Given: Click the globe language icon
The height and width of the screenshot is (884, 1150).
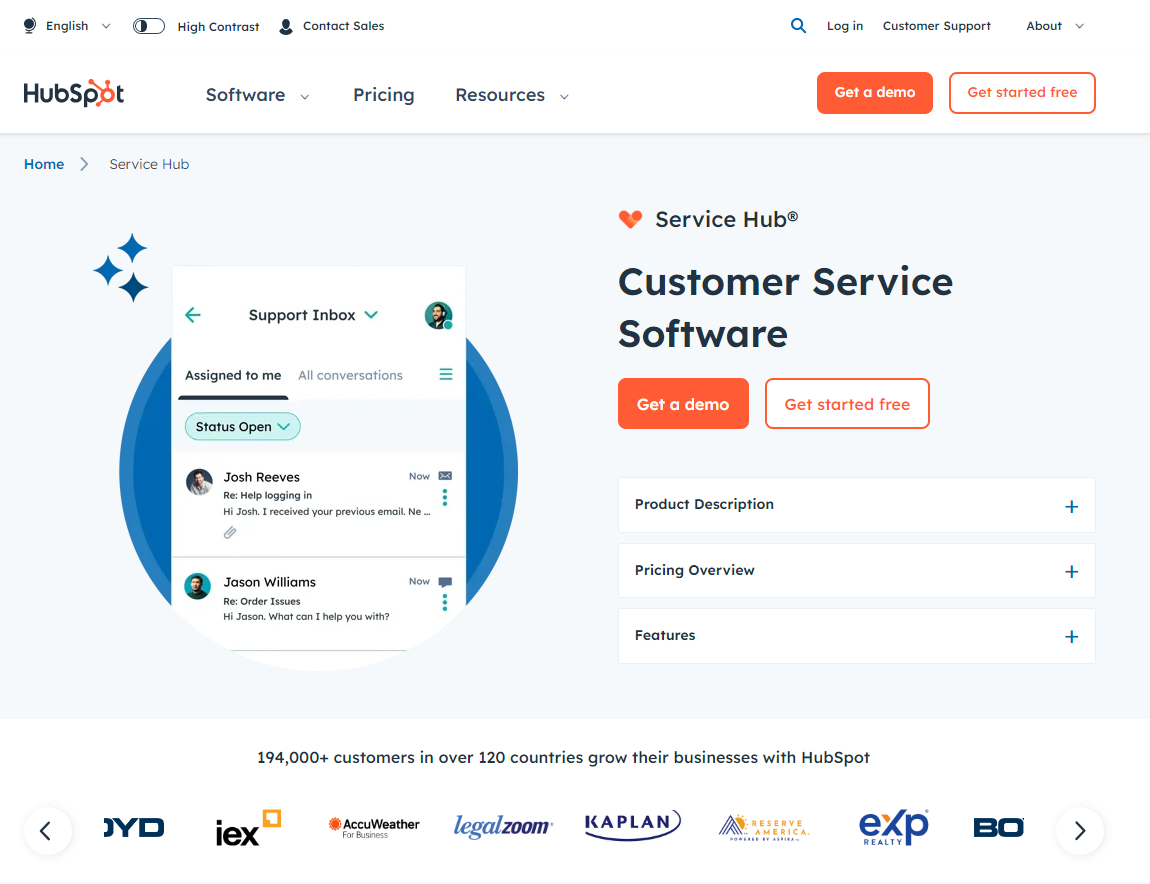Looking at the screenshot, I should (x=29, y=26).
